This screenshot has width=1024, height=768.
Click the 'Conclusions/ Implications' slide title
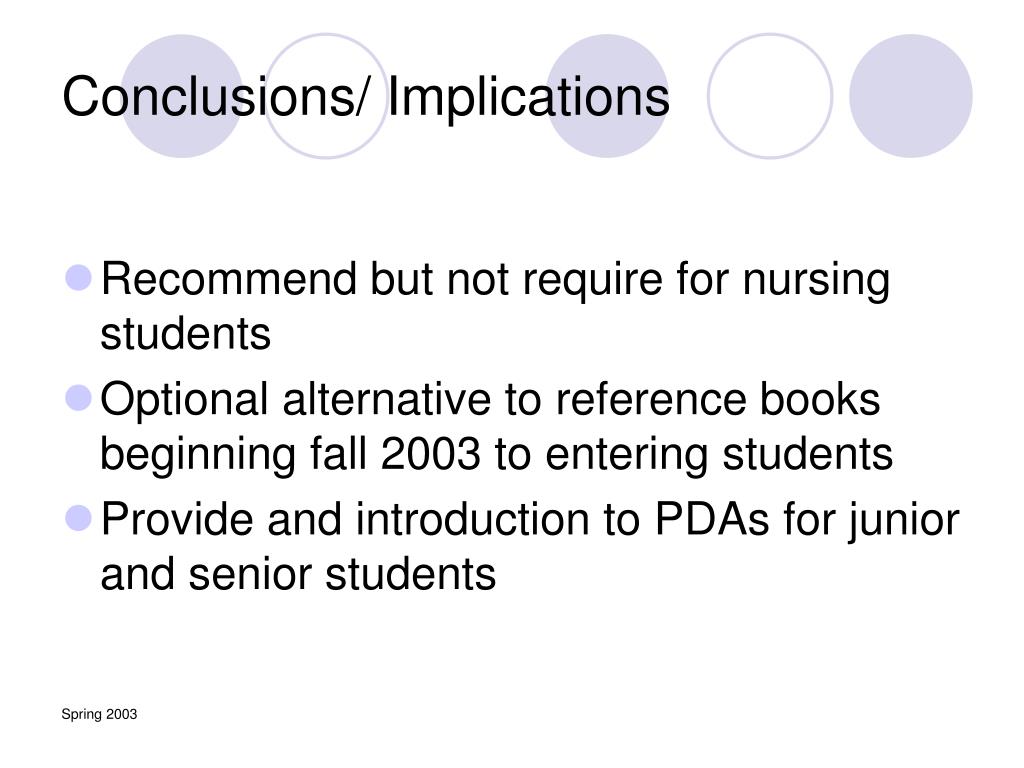point(366,97)
